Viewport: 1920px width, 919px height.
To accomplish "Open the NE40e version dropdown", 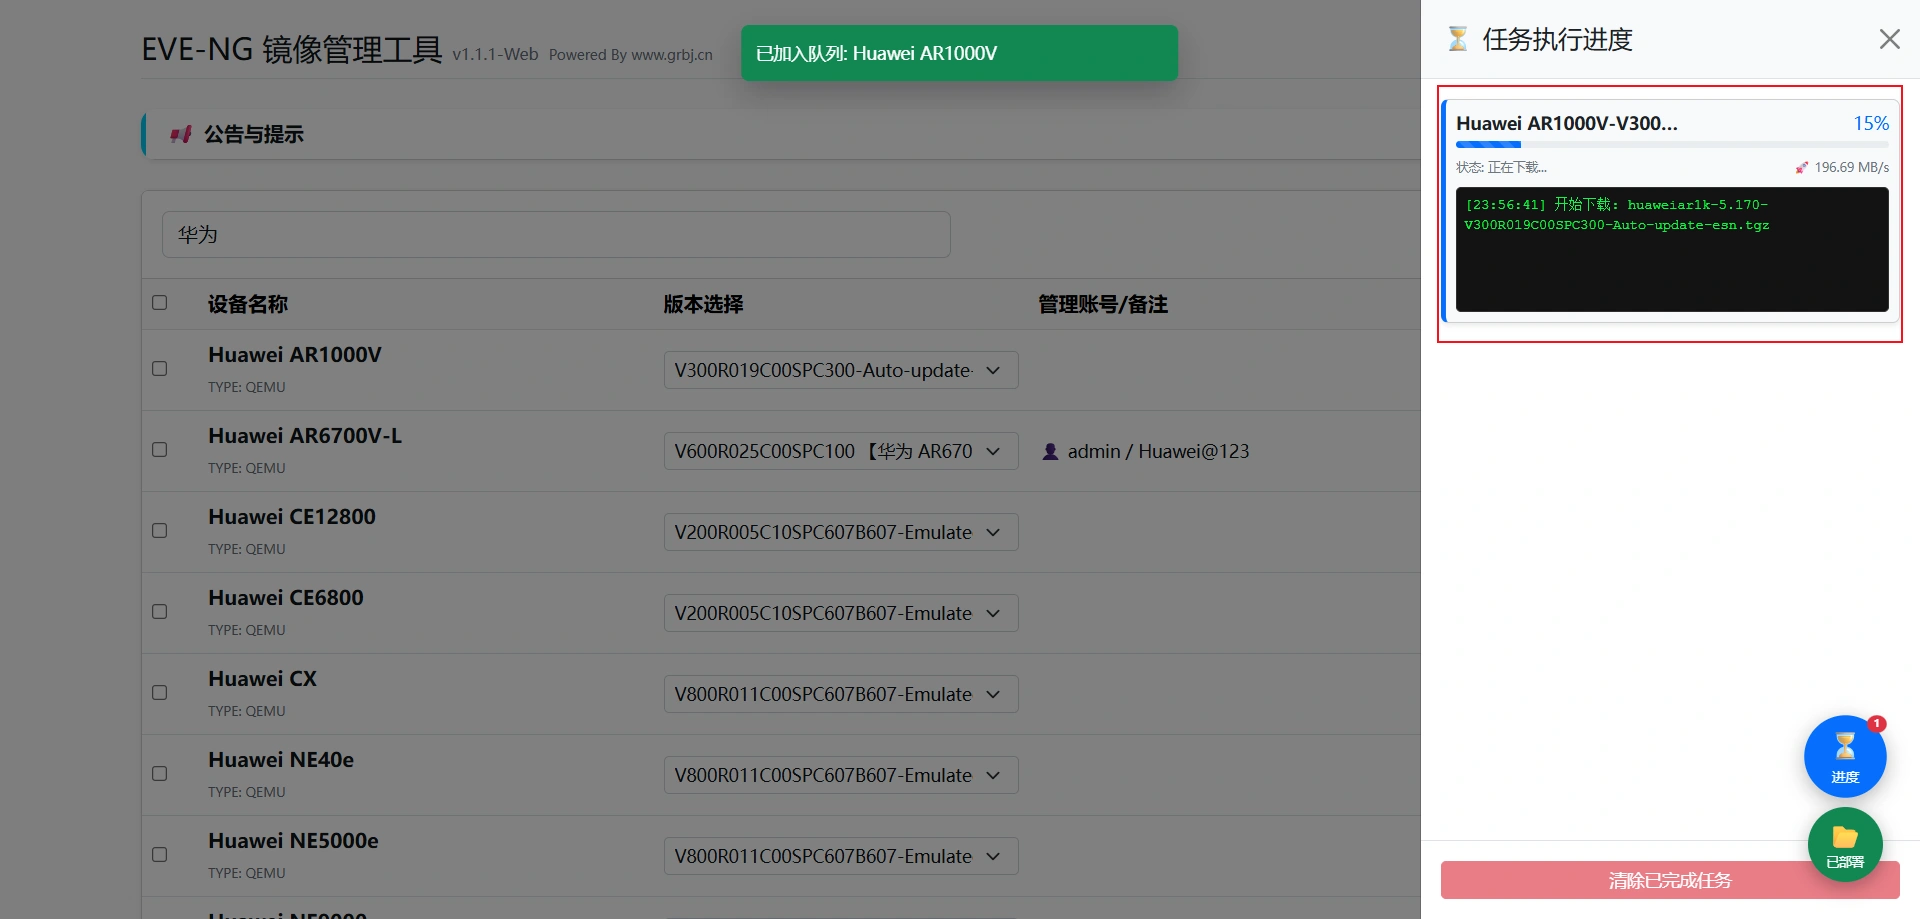I will 841,775.
